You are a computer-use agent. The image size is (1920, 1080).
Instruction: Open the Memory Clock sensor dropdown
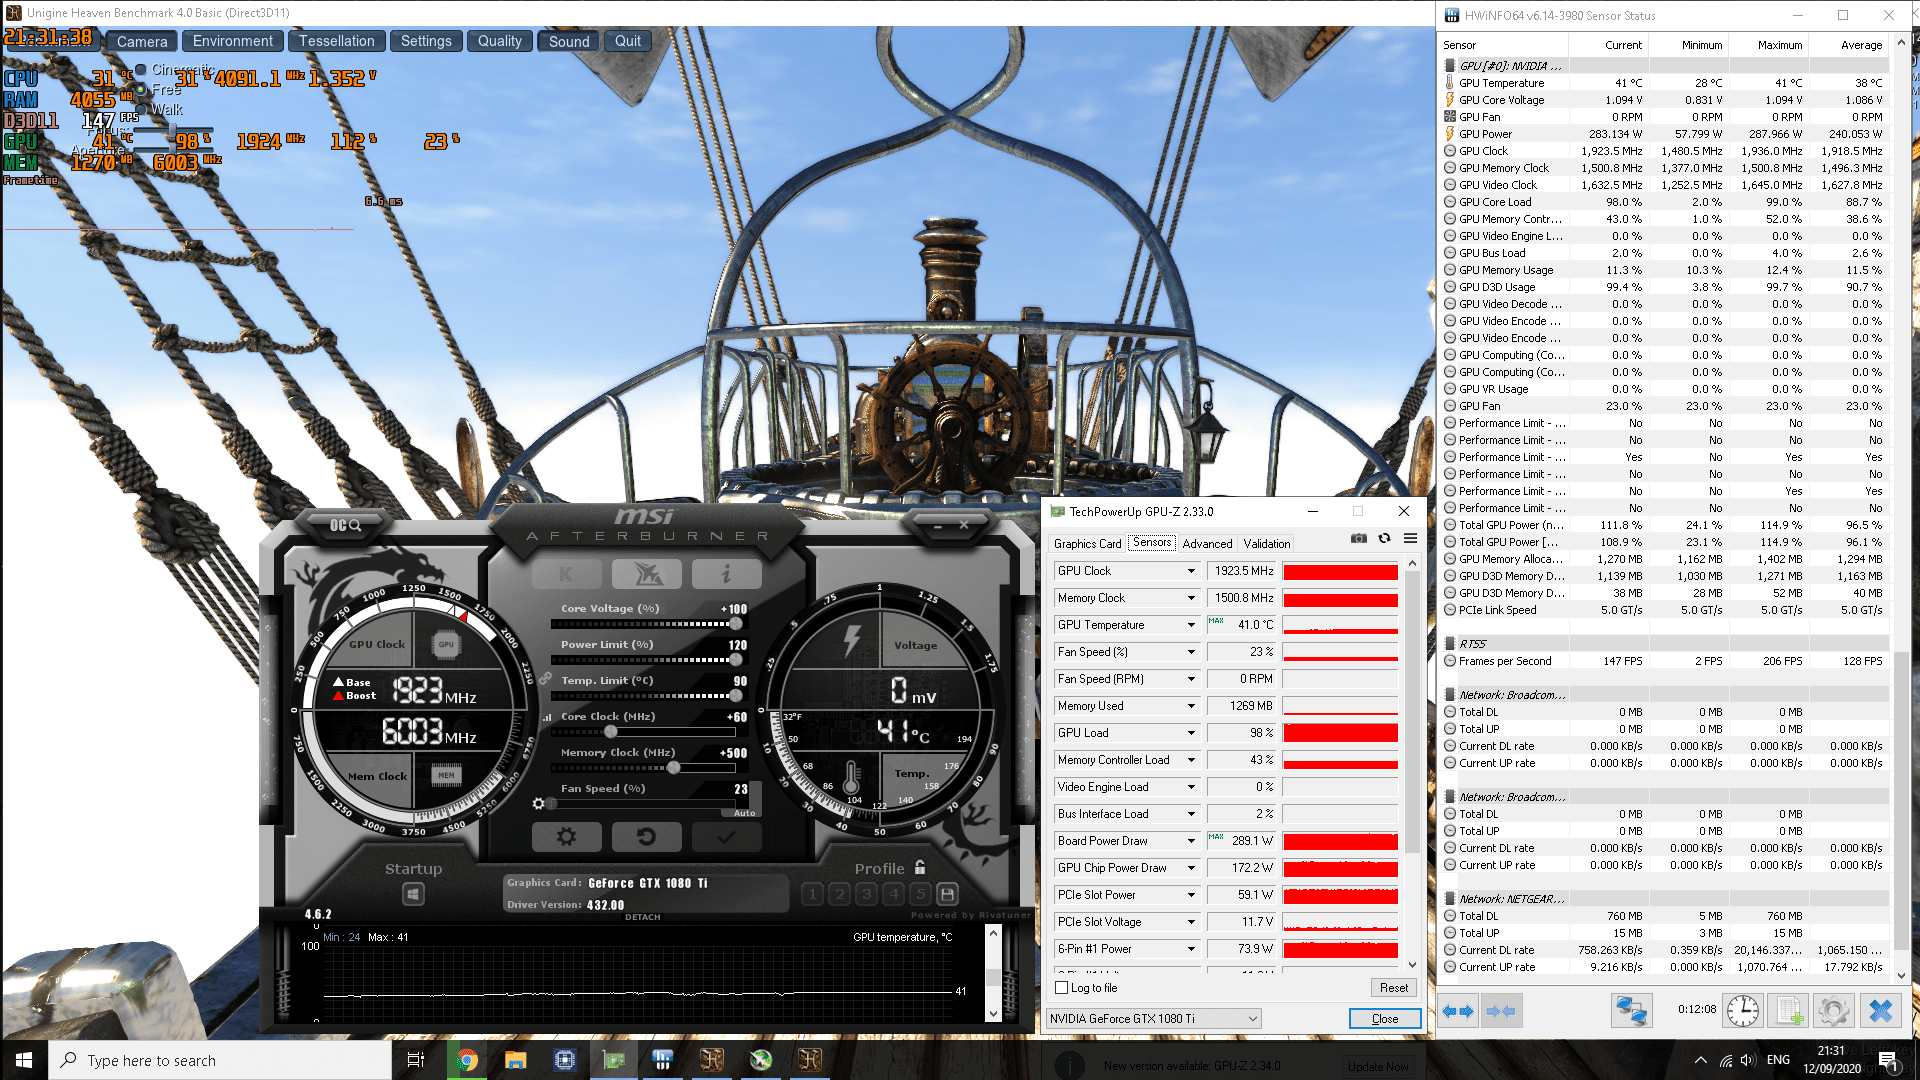click(1191, 598)
